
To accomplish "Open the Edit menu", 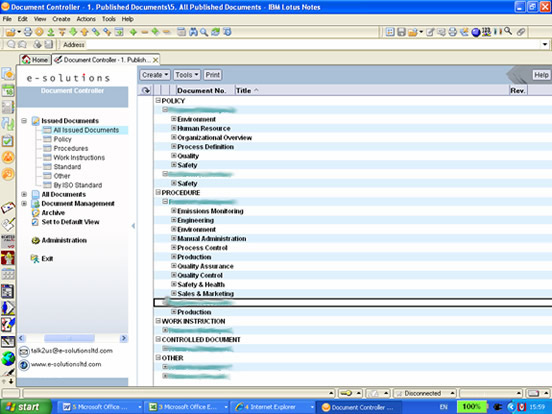I will point(23,19).
